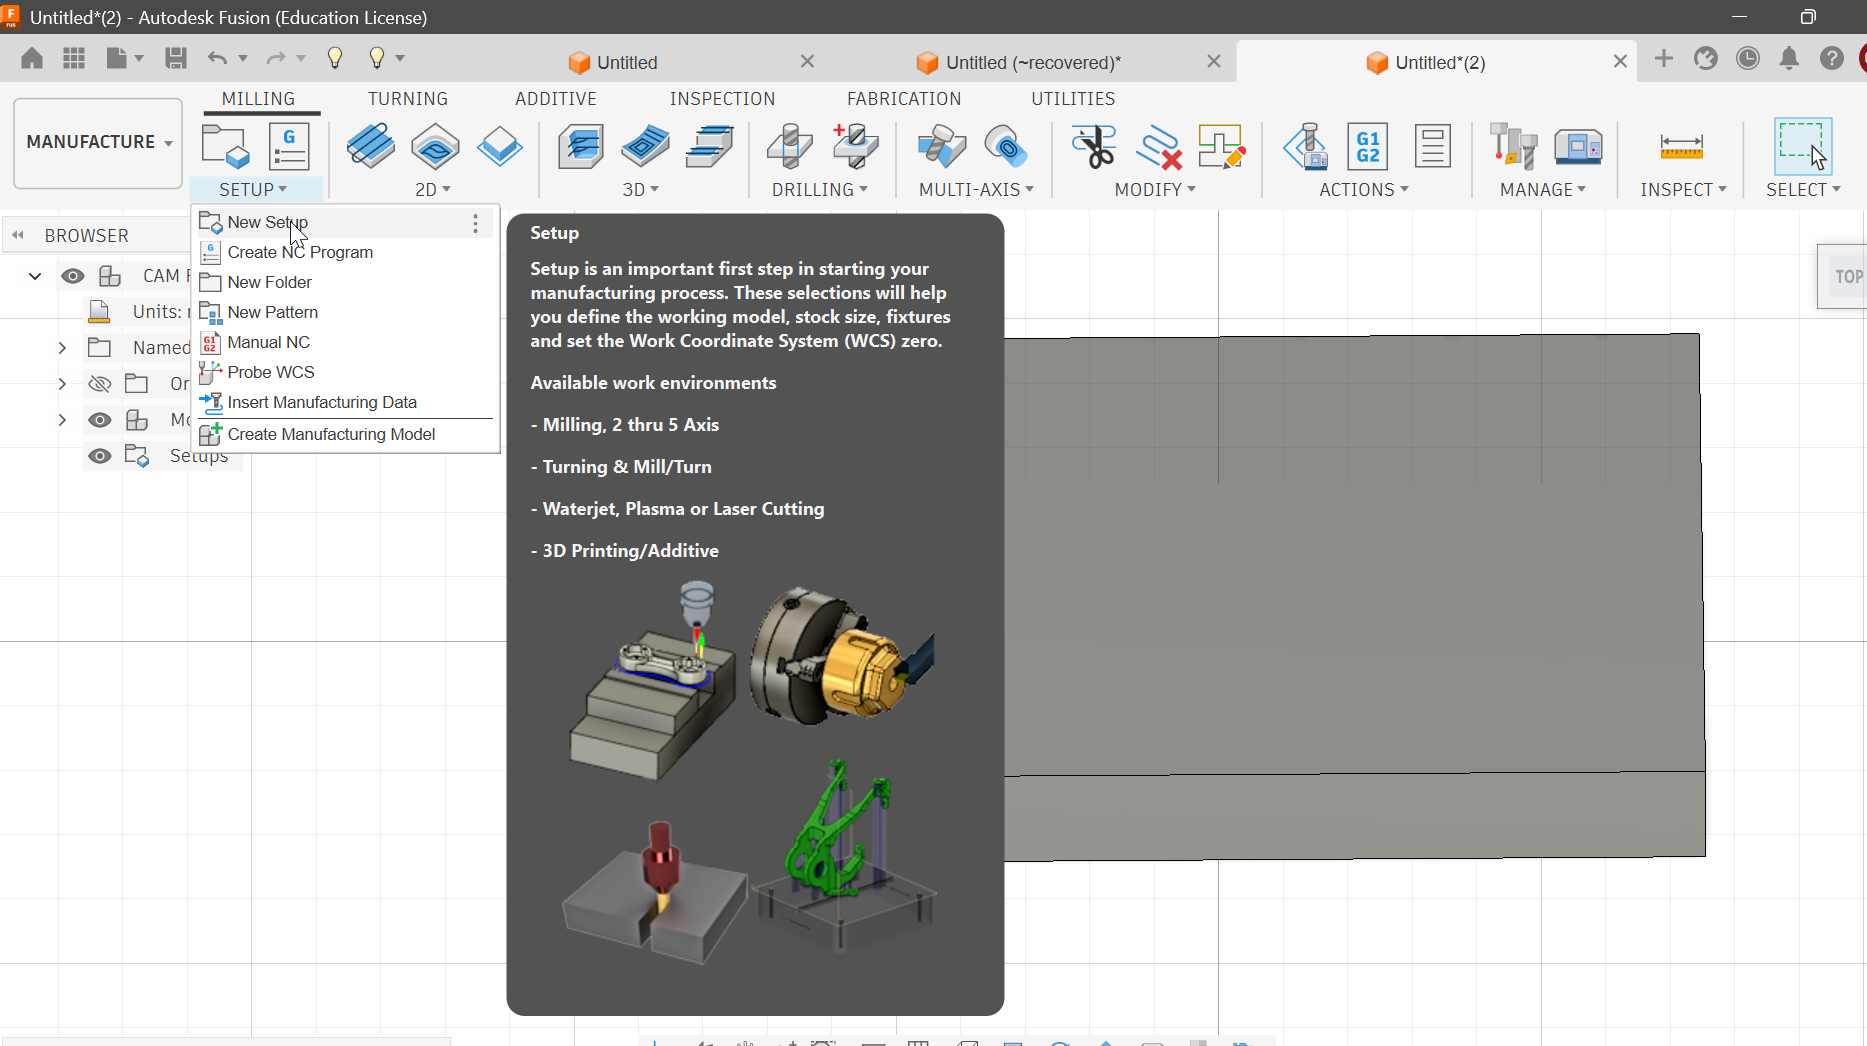This screenshot has width=1867, height=1046.
Task: Open the MODIFY dropdown menu
Action: tap(1155, 190)
